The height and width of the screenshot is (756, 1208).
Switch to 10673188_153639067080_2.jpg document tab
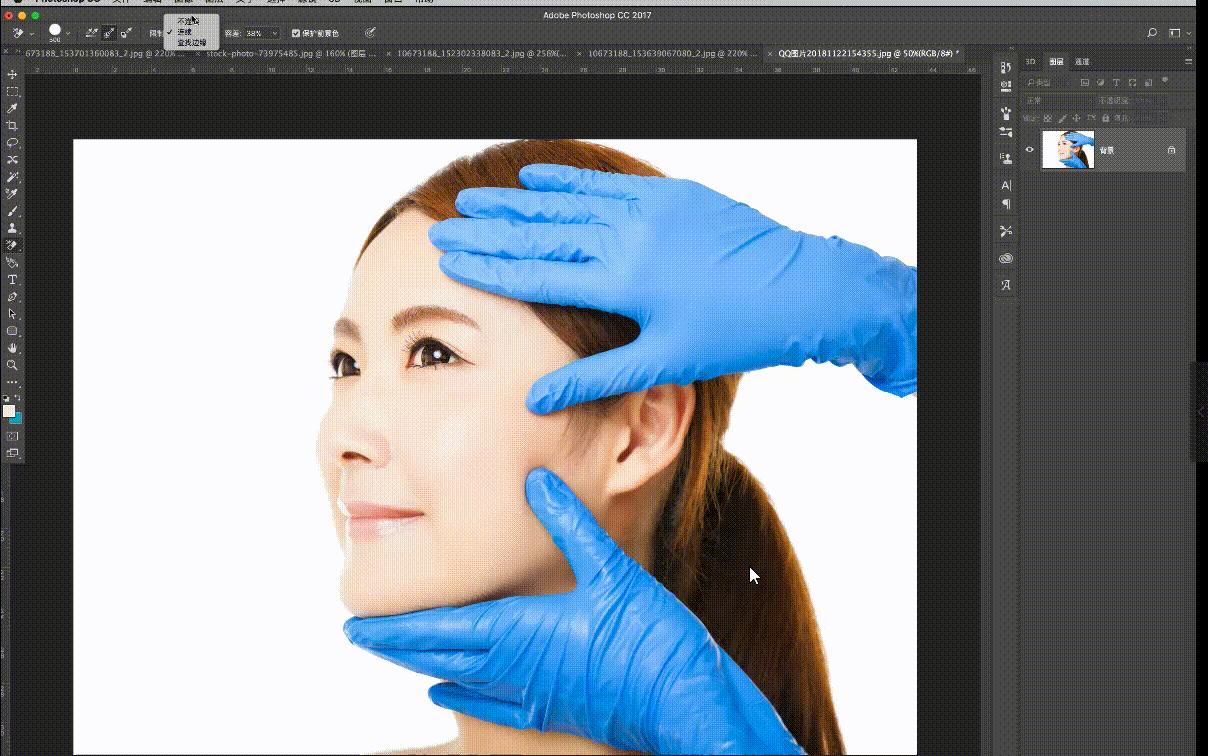click(670, 53)
